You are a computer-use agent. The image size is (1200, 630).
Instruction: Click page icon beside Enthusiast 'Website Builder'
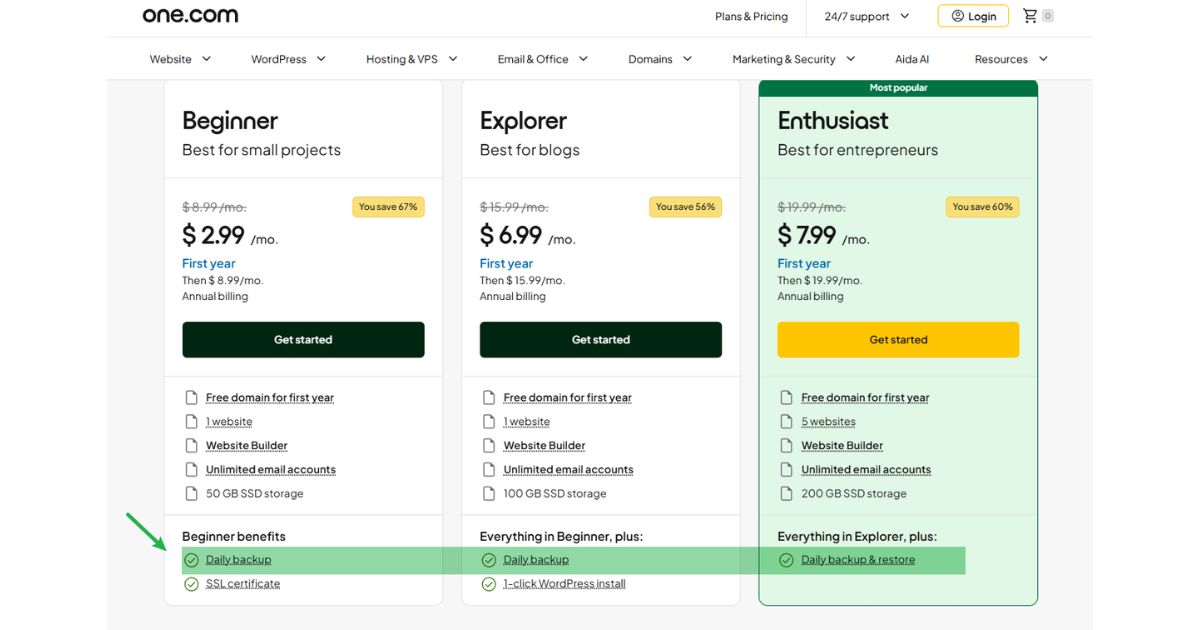787,445
